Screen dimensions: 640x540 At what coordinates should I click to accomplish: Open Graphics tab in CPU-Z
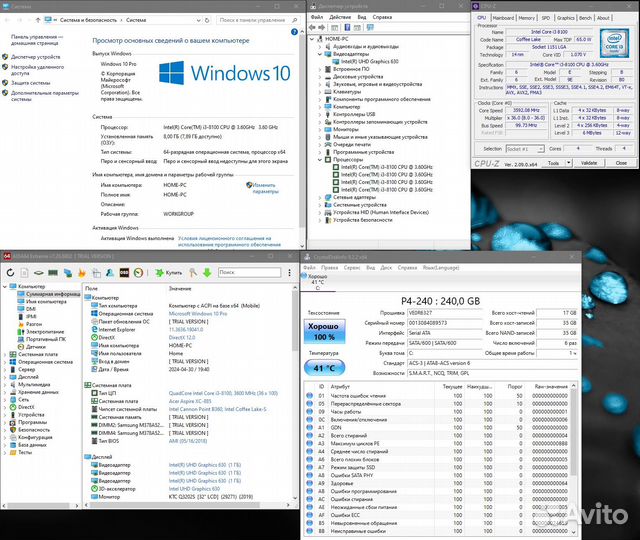click(x=565, y=18)
